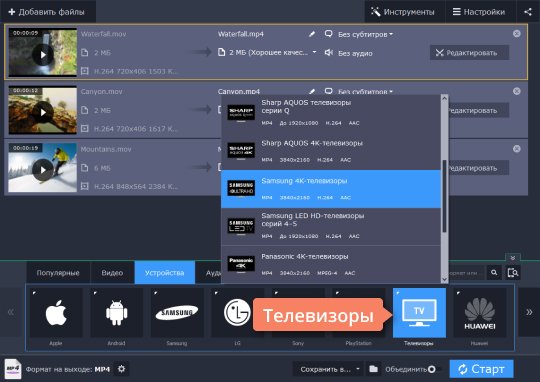Select Panasonic 4K-телевизоры preset
This screenshot has width=540, height=382.
(331, 265)
